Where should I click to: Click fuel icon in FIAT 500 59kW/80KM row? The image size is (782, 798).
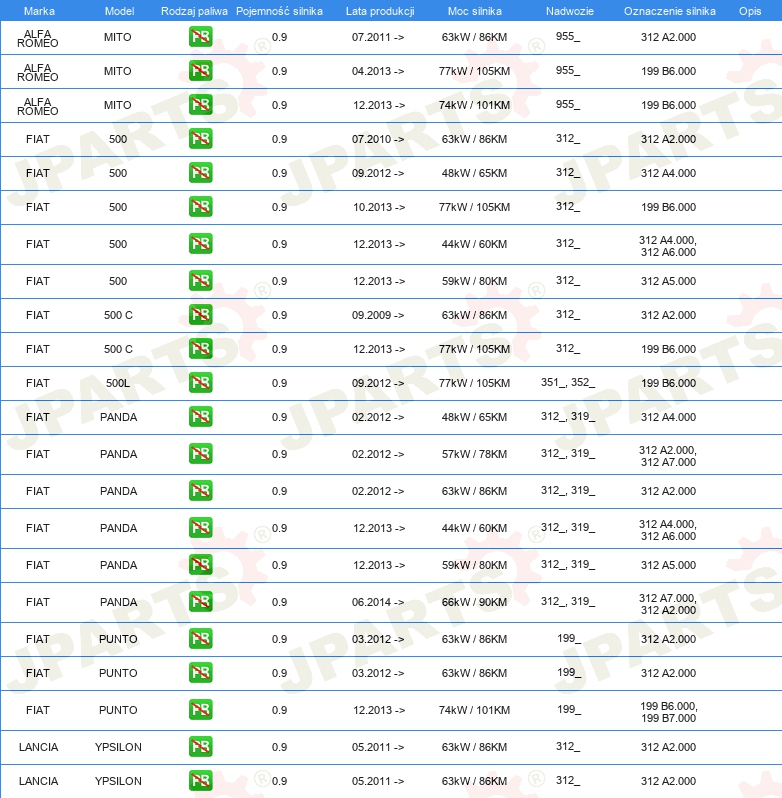pos(200,281)
